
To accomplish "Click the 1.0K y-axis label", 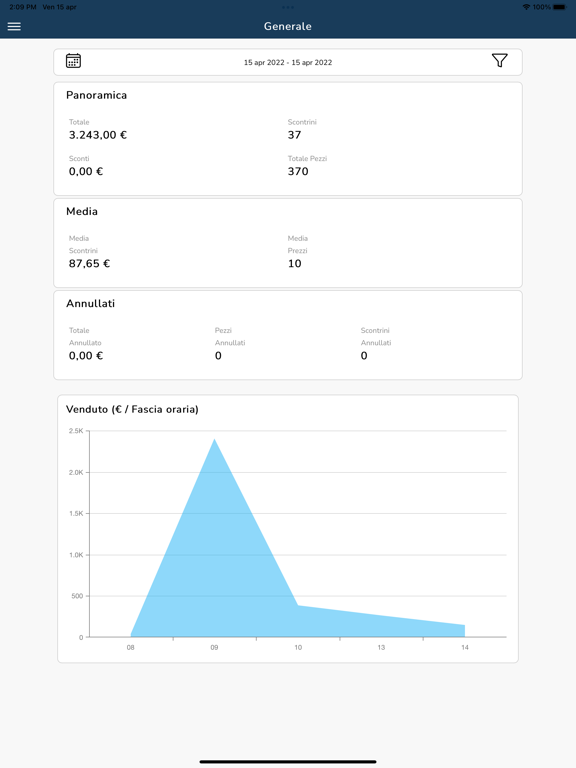I will pyautogui.click(x=76, y=555).
